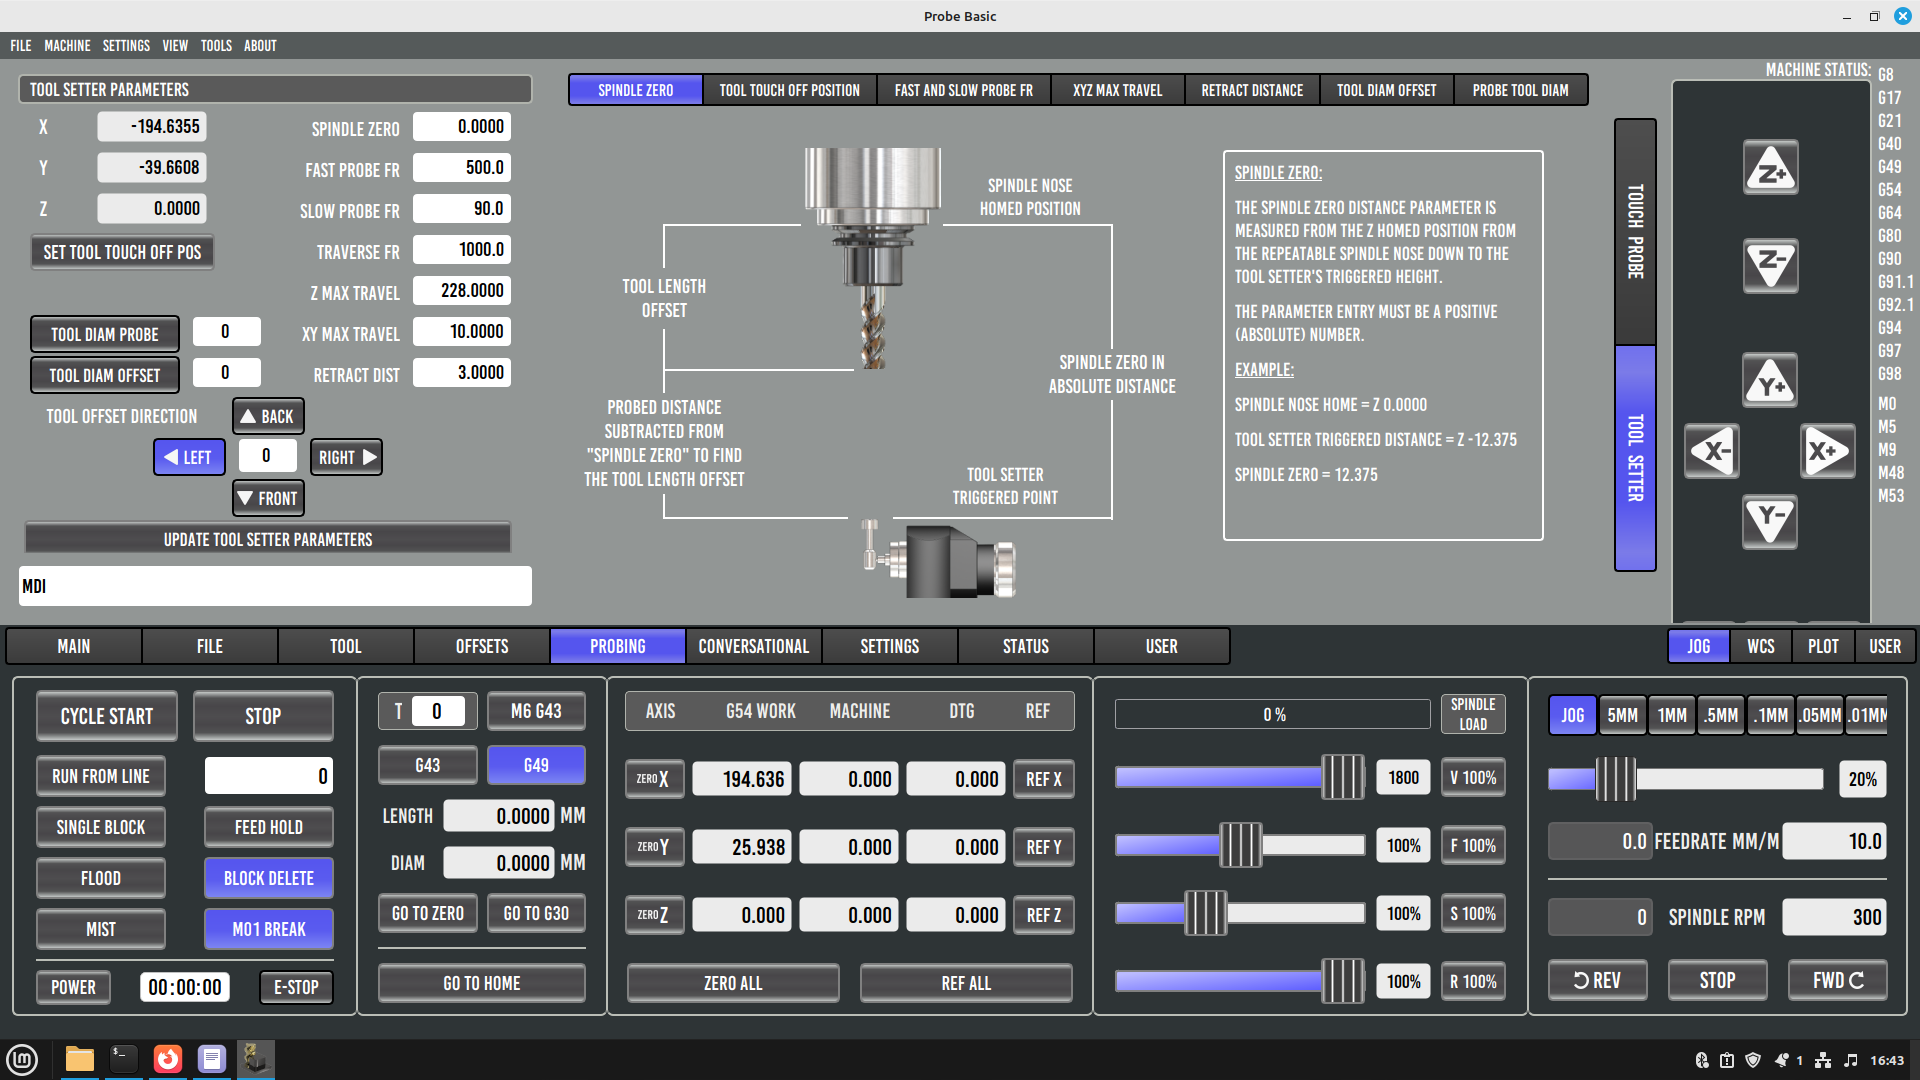Edit the Spindle Zero value field
This screenshot has height=1080, width=1920.
[462, 127]
